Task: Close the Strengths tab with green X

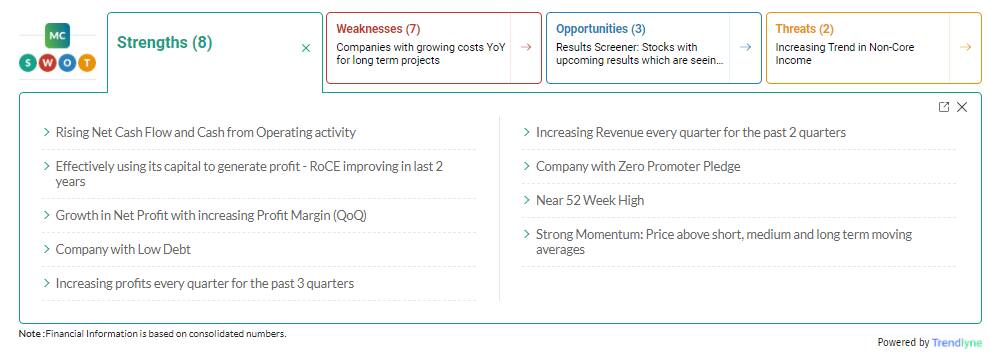Action: point(306,48)
